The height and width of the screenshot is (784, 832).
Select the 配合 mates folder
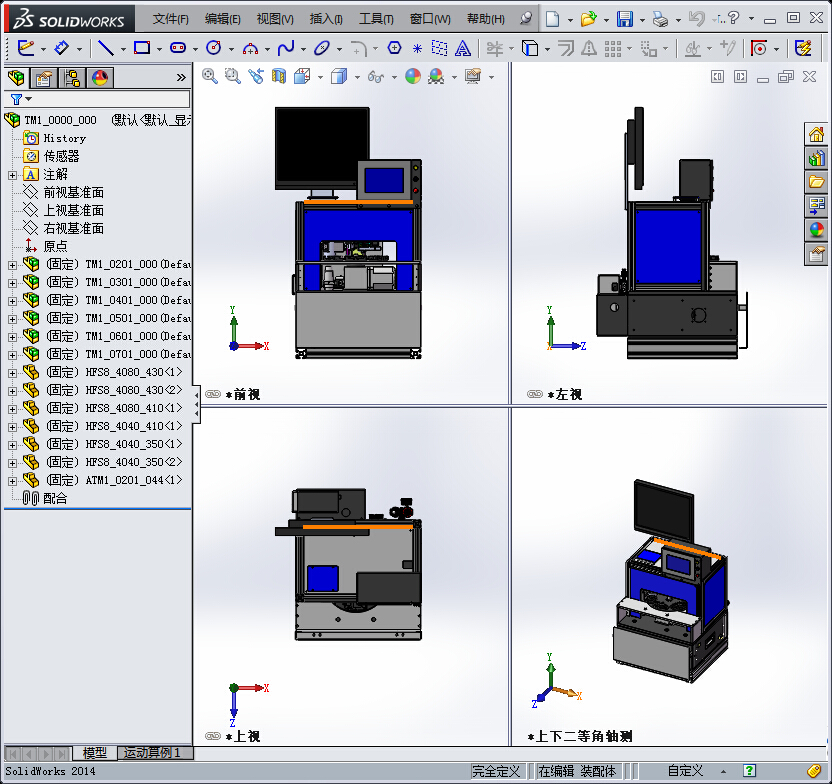(x=55, y=499)
